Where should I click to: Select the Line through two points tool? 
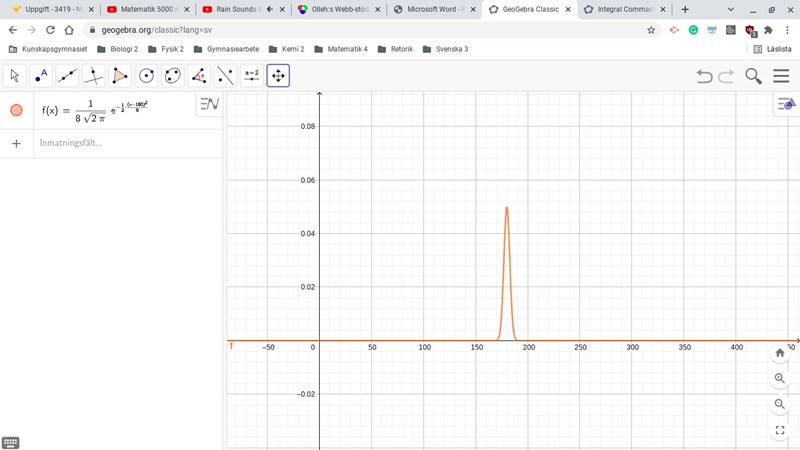[67, 76]
